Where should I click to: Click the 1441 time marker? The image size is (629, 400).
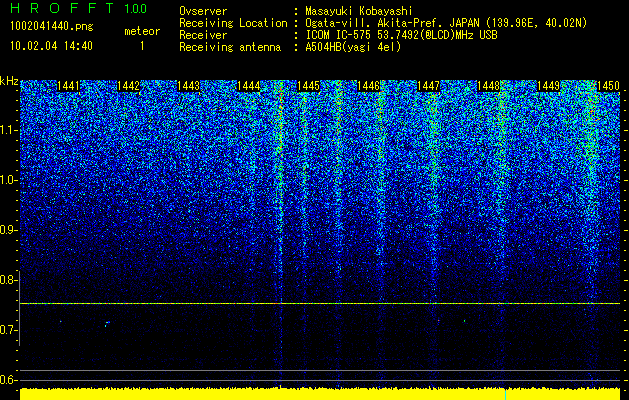(x=68, y=86)
